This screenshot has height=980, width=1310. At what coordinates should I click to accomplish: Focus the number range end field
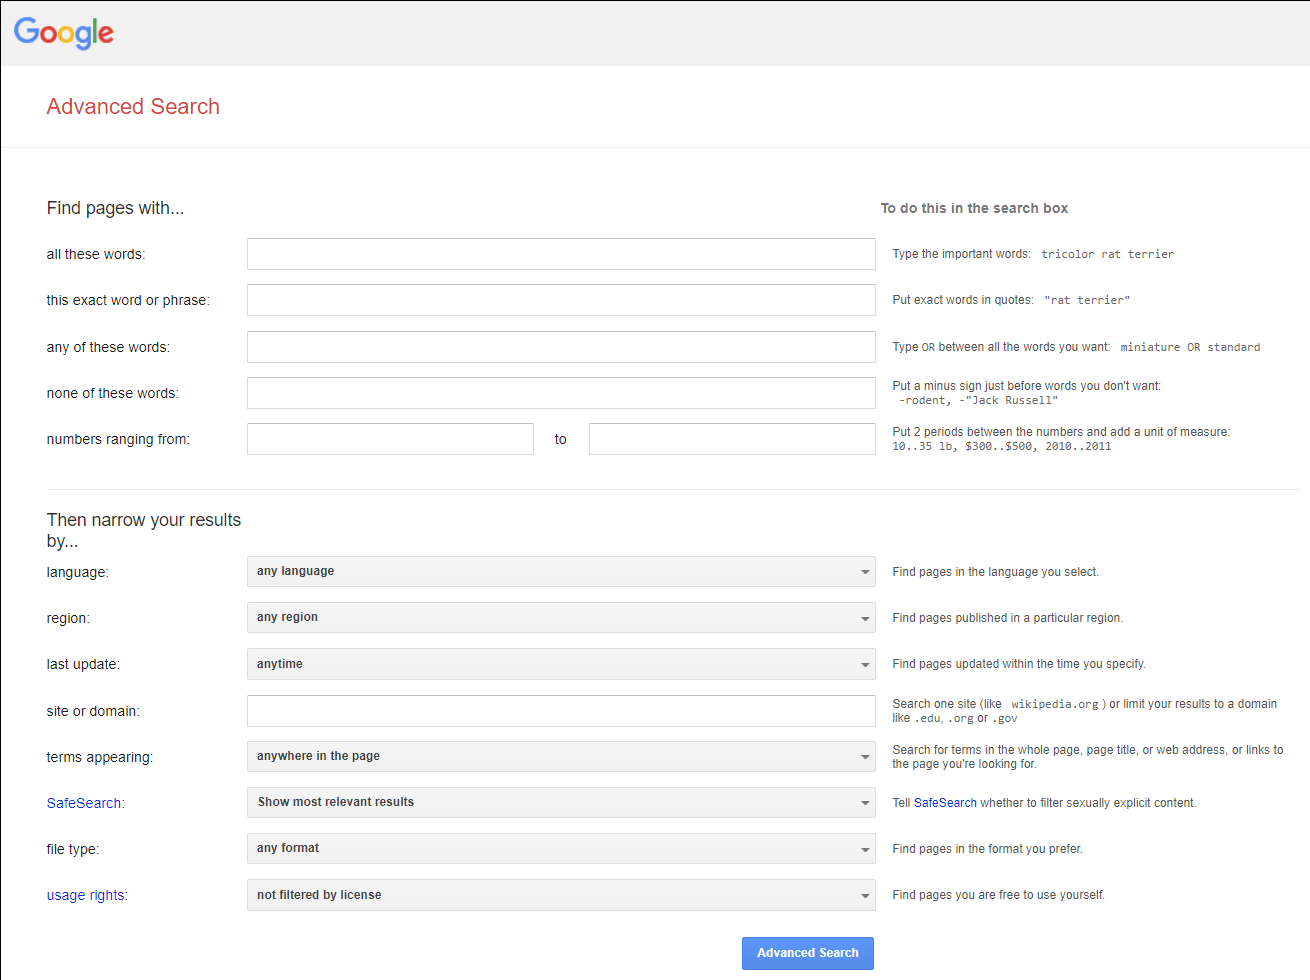[x=732, y=439]
